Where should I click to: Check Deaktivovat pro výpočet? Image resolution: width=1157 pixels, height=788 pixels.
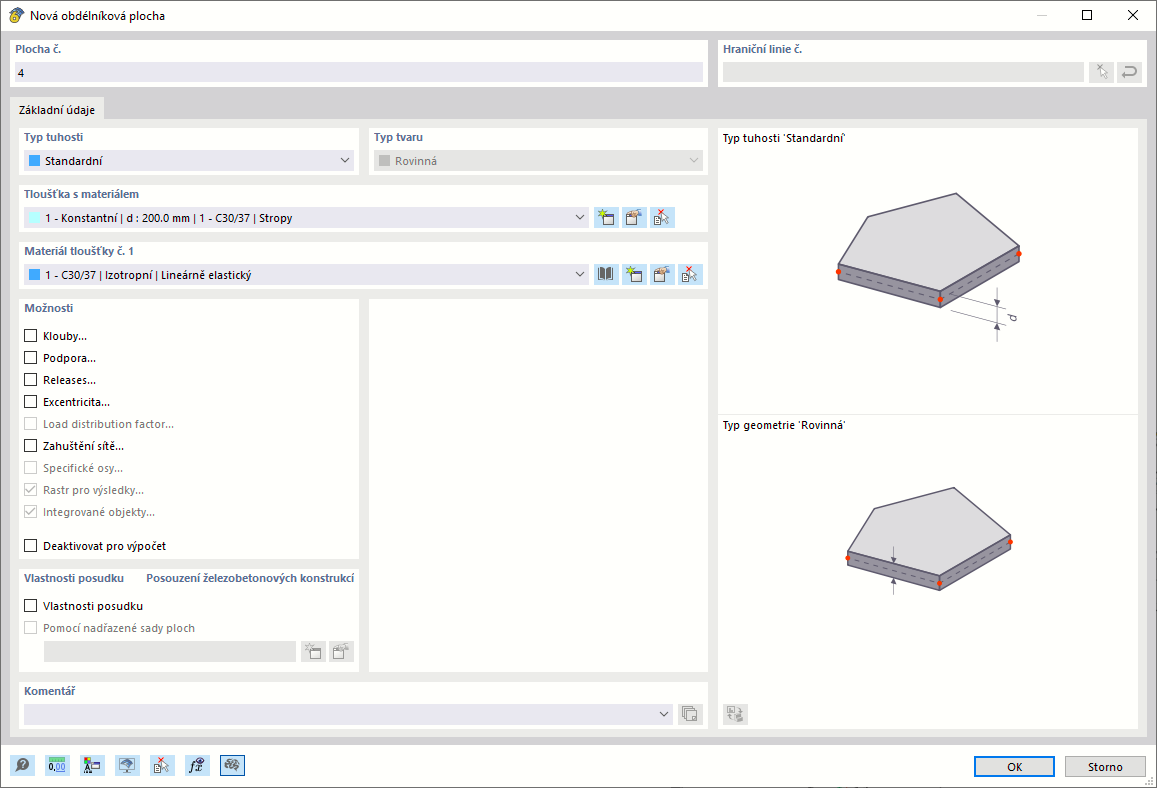(30, 546)
